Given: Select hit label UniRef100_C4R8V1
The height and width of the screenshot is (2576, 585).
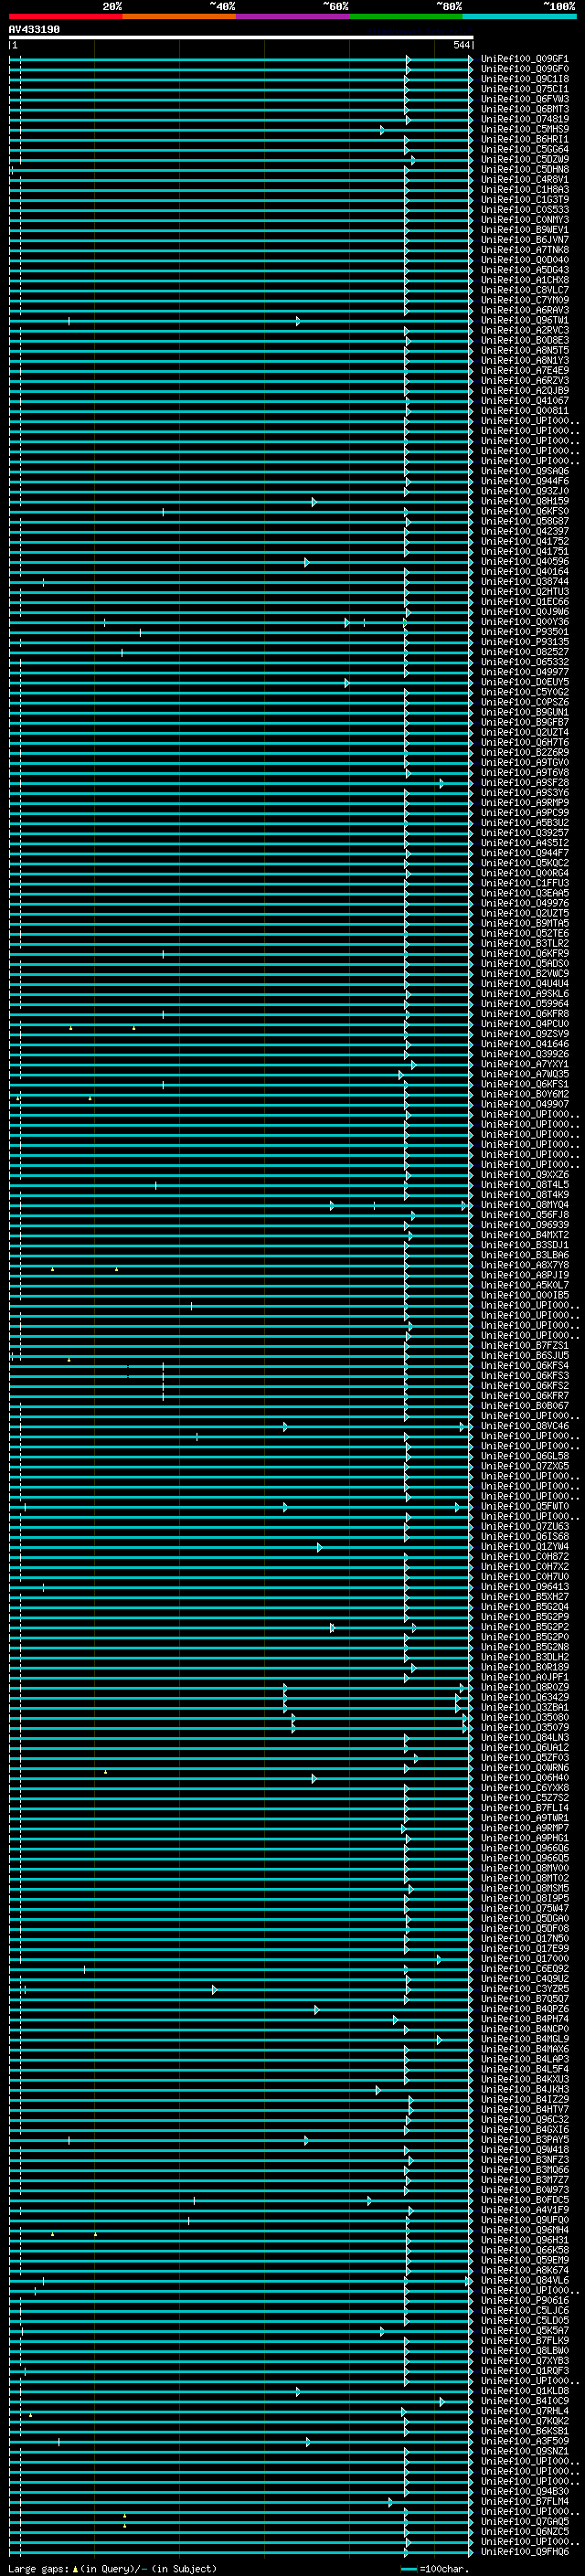Looking at the screenshot, I should pyautogui.click(x=524, y=180).
